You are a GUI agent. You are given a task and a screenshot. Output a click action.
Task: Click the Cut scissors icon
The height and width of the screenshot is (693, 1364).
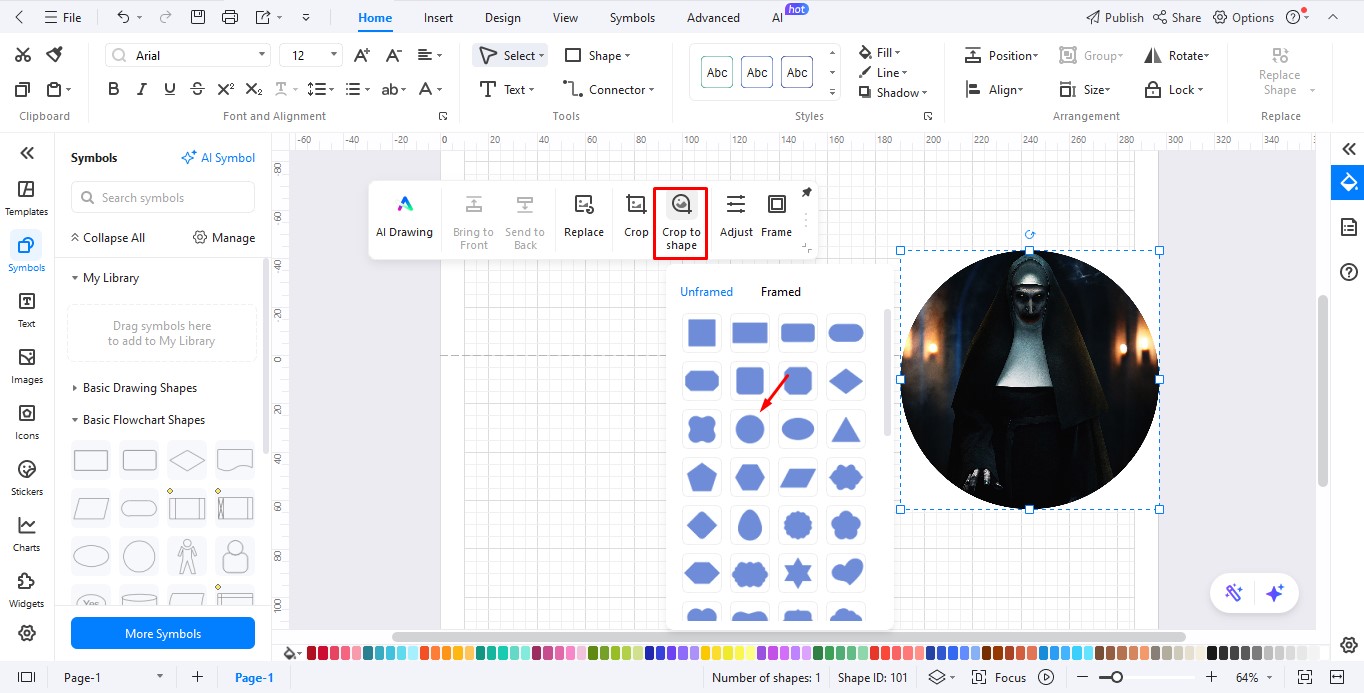click(x=22, y=55)
